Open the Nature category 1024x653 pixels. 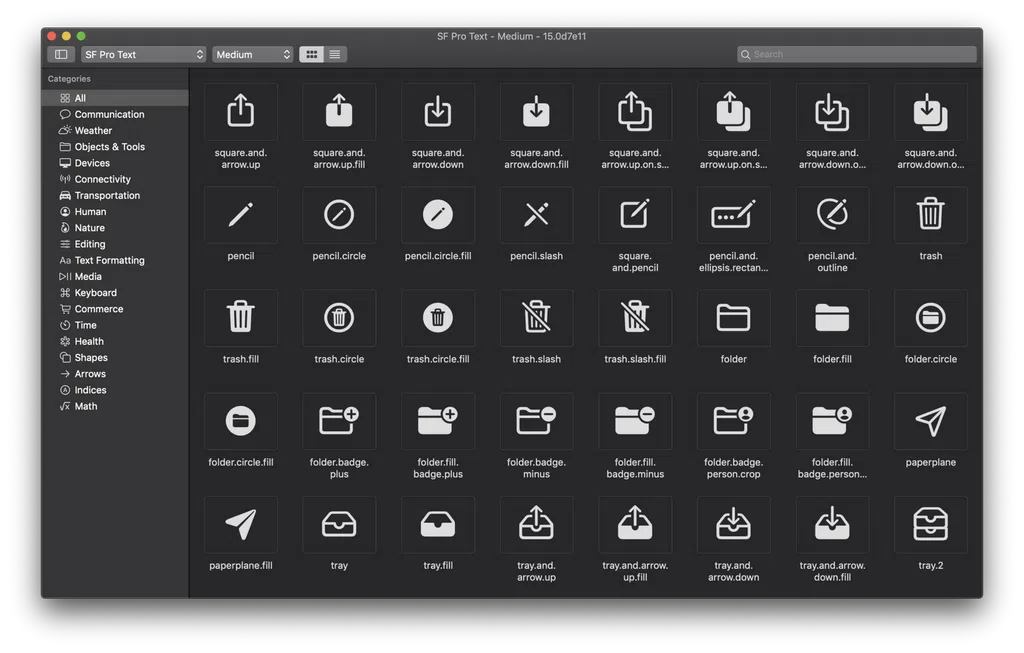point(115,228)
